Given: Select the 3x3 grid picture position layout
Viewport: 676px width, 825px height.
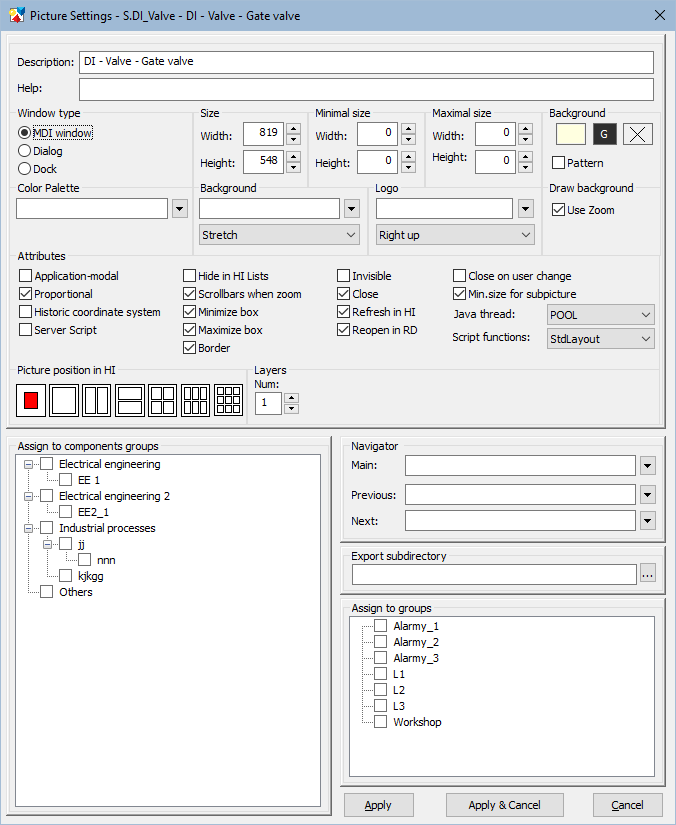Looking at the screenshot, I should coord(228,401).
